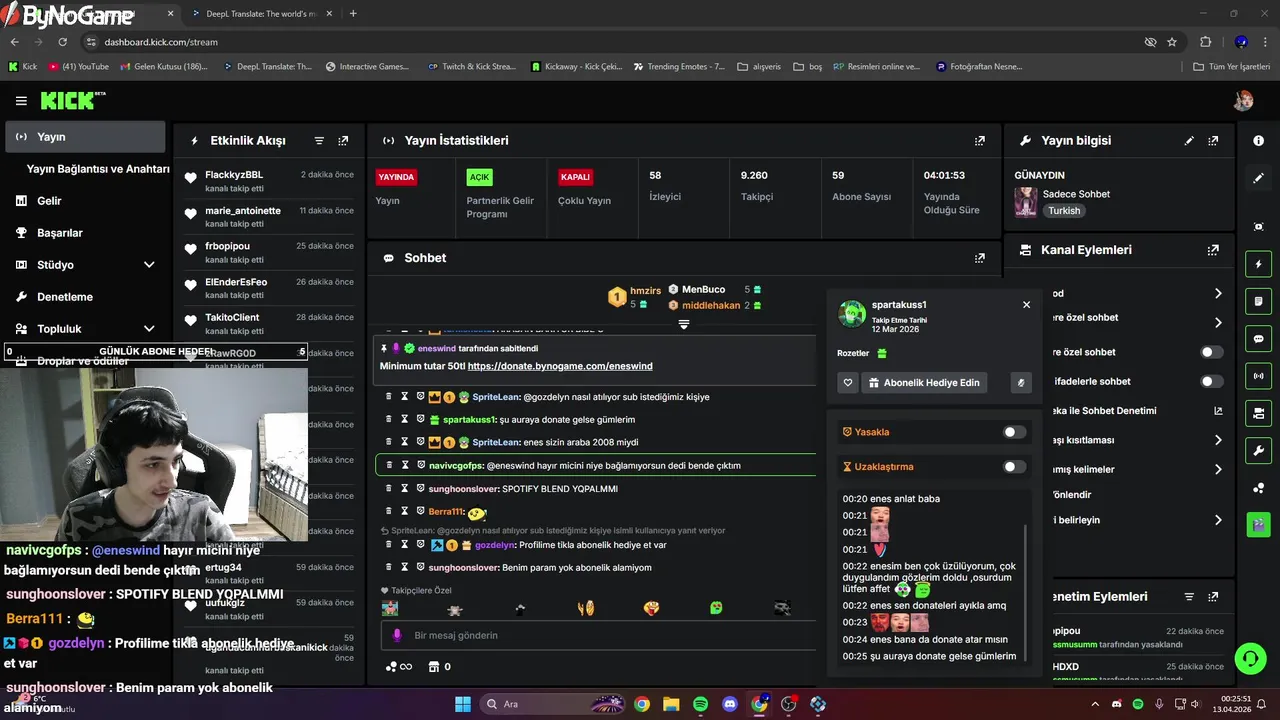Click the capture frame icon in right sidebar
This screenshot has width=1280, height=720.
[1258, 227]
